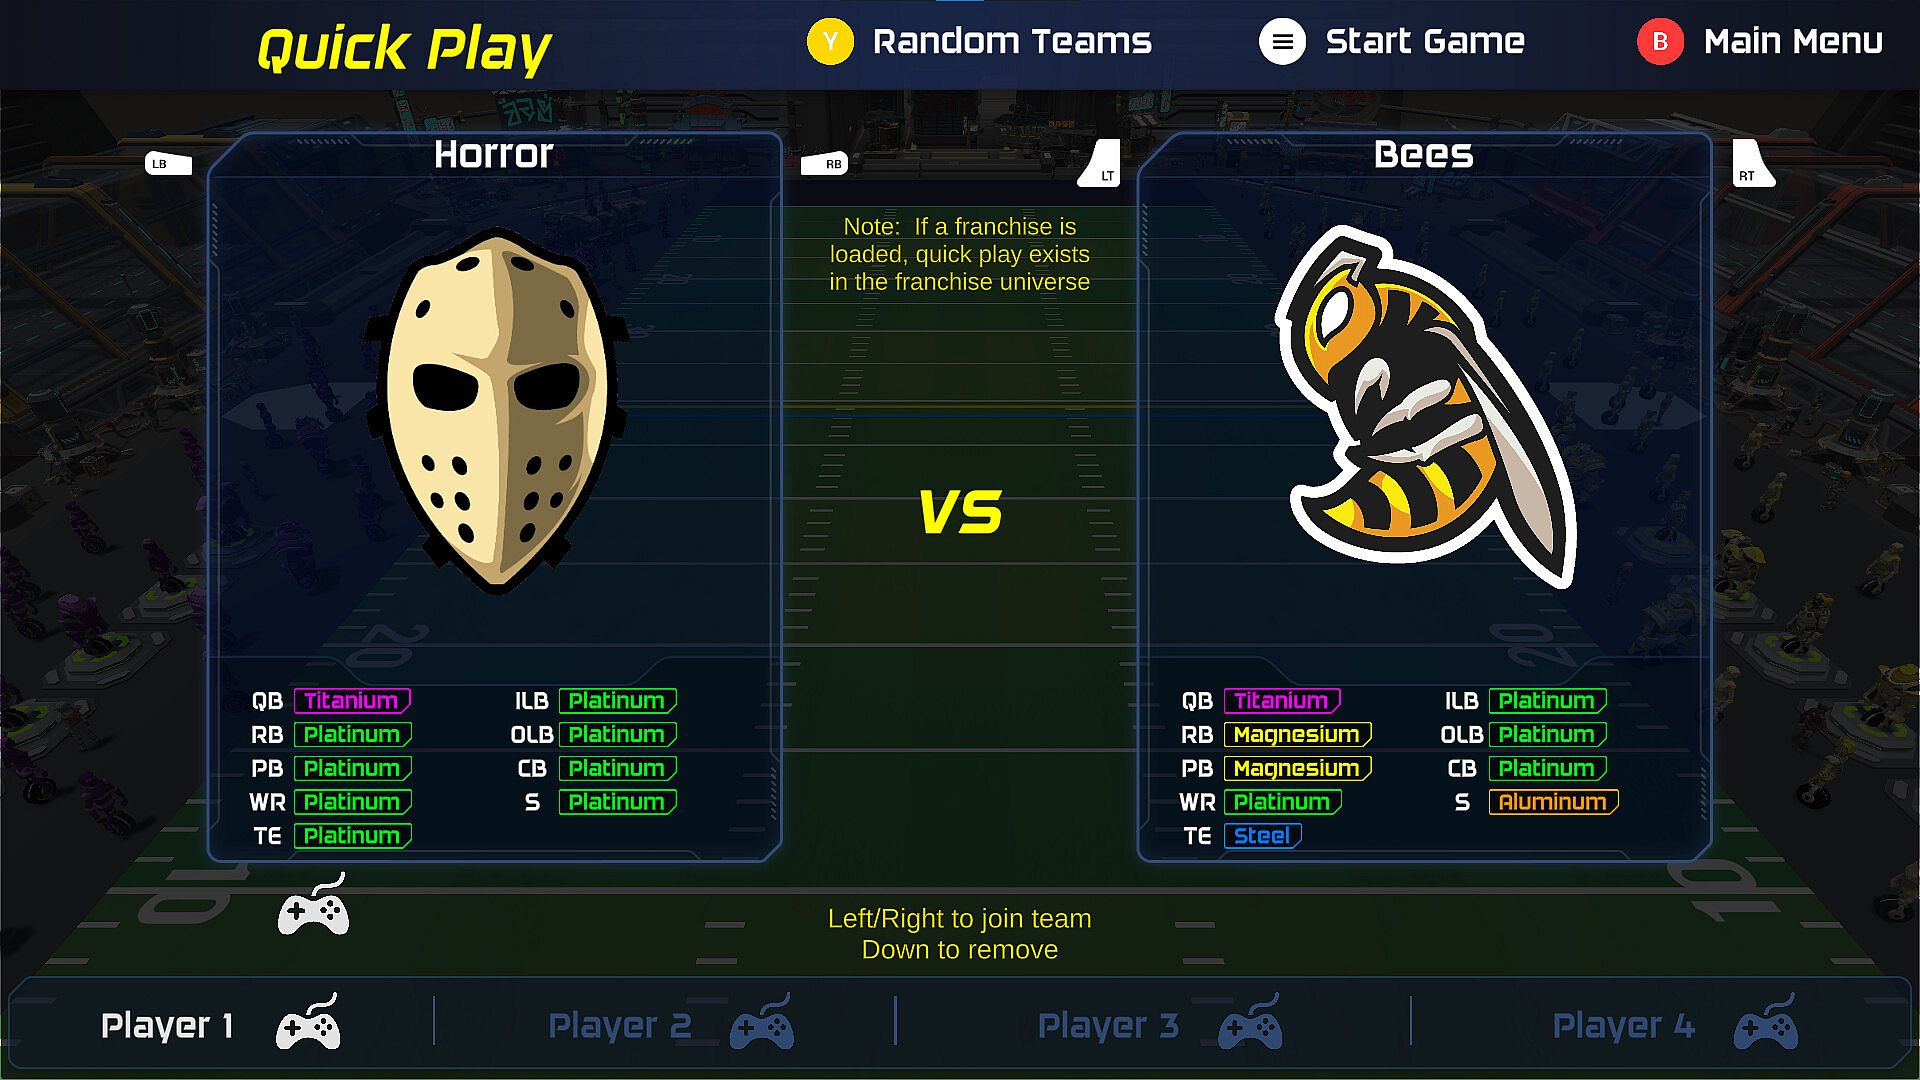Click the Bees team logo
Image resolution: width=1920 pixels, height=1080 pixels.
coord(1426,407)
